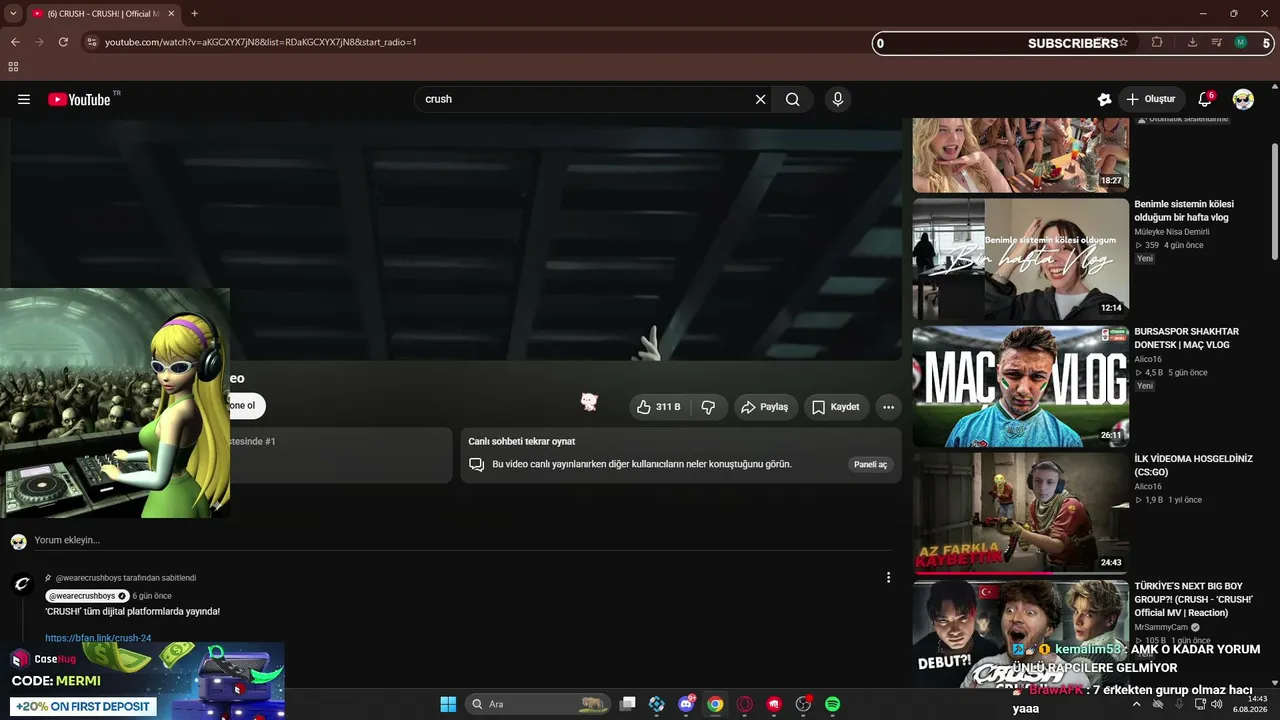The height and width of the screenshot is (720, 1280).
Task: Open 'TÜRKİYE'S NEXT BIG BOY GROUP?!' reaction title
Action: (x=1193, y=599)
